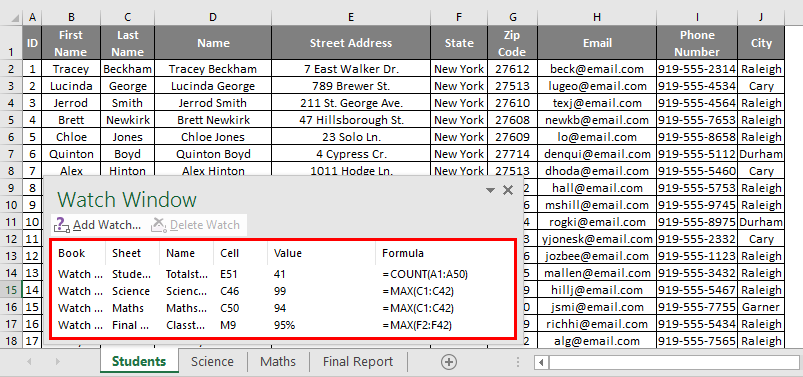Click the email cell yjonesk@email.com
The height and width of the screenshot is (377, 803).
597,239
